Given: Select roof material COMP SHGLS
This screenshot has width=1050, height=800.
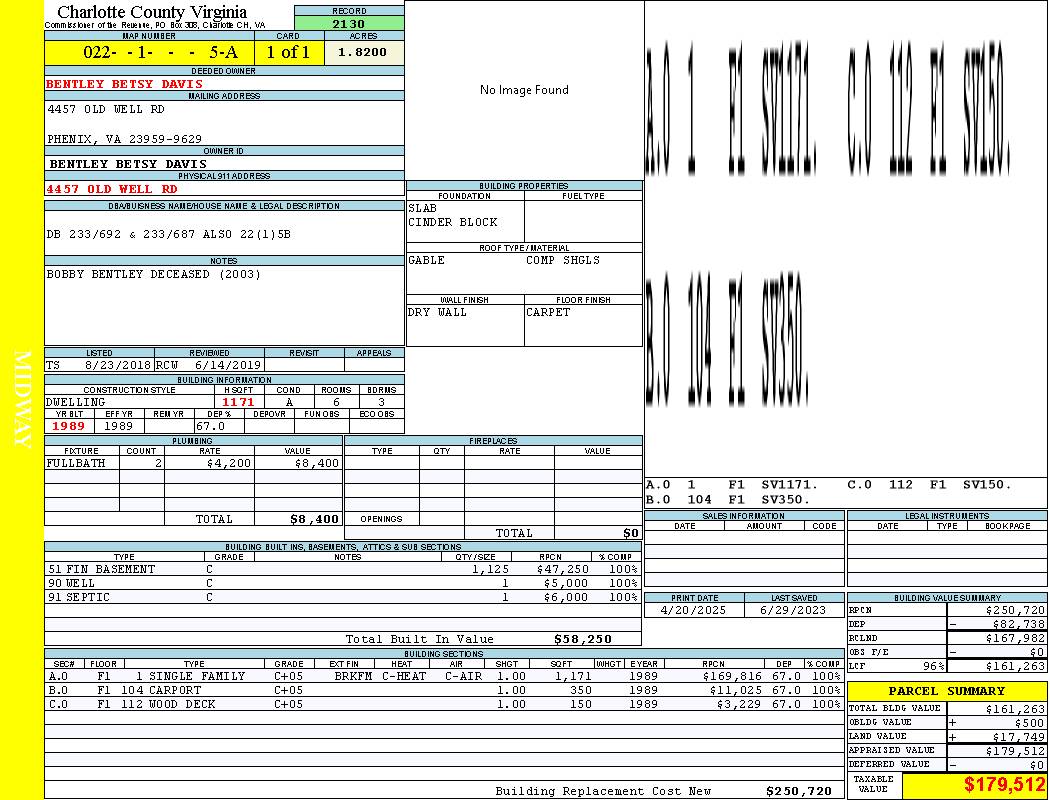Looking at the screenshot, I should click(562, 260).
